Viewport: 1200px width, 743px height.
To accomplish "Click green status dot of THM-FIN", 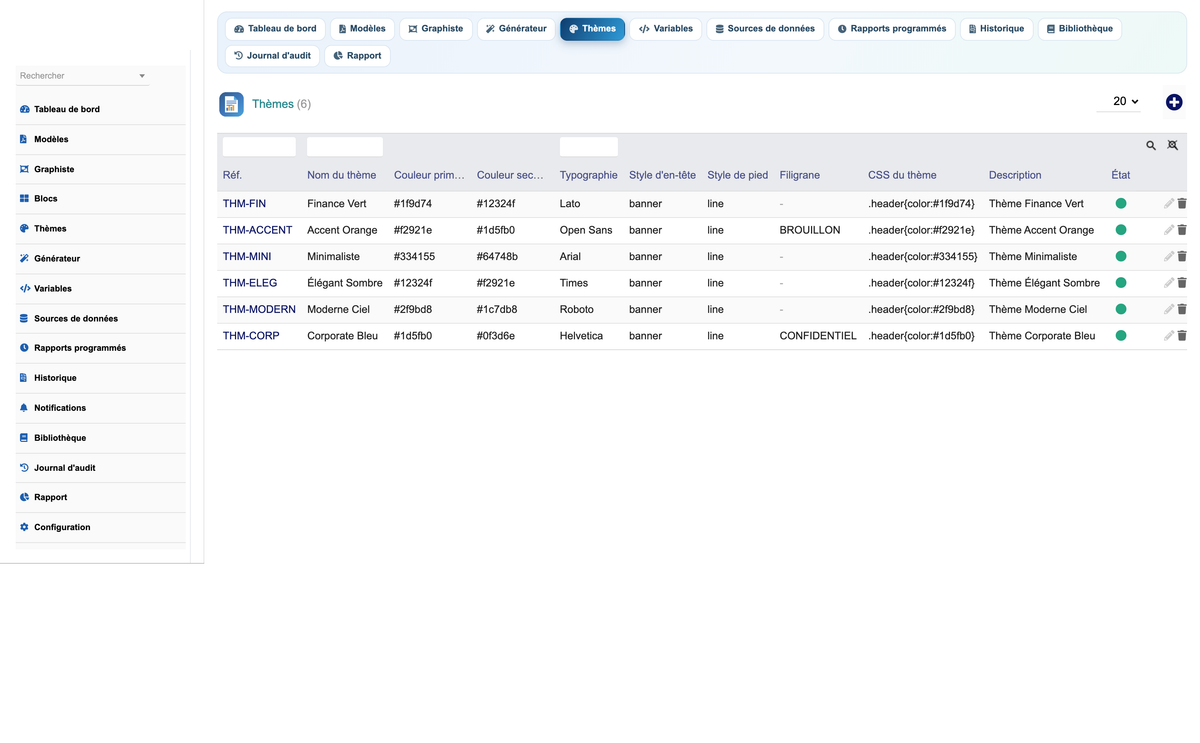I will tap(1121, 203).
